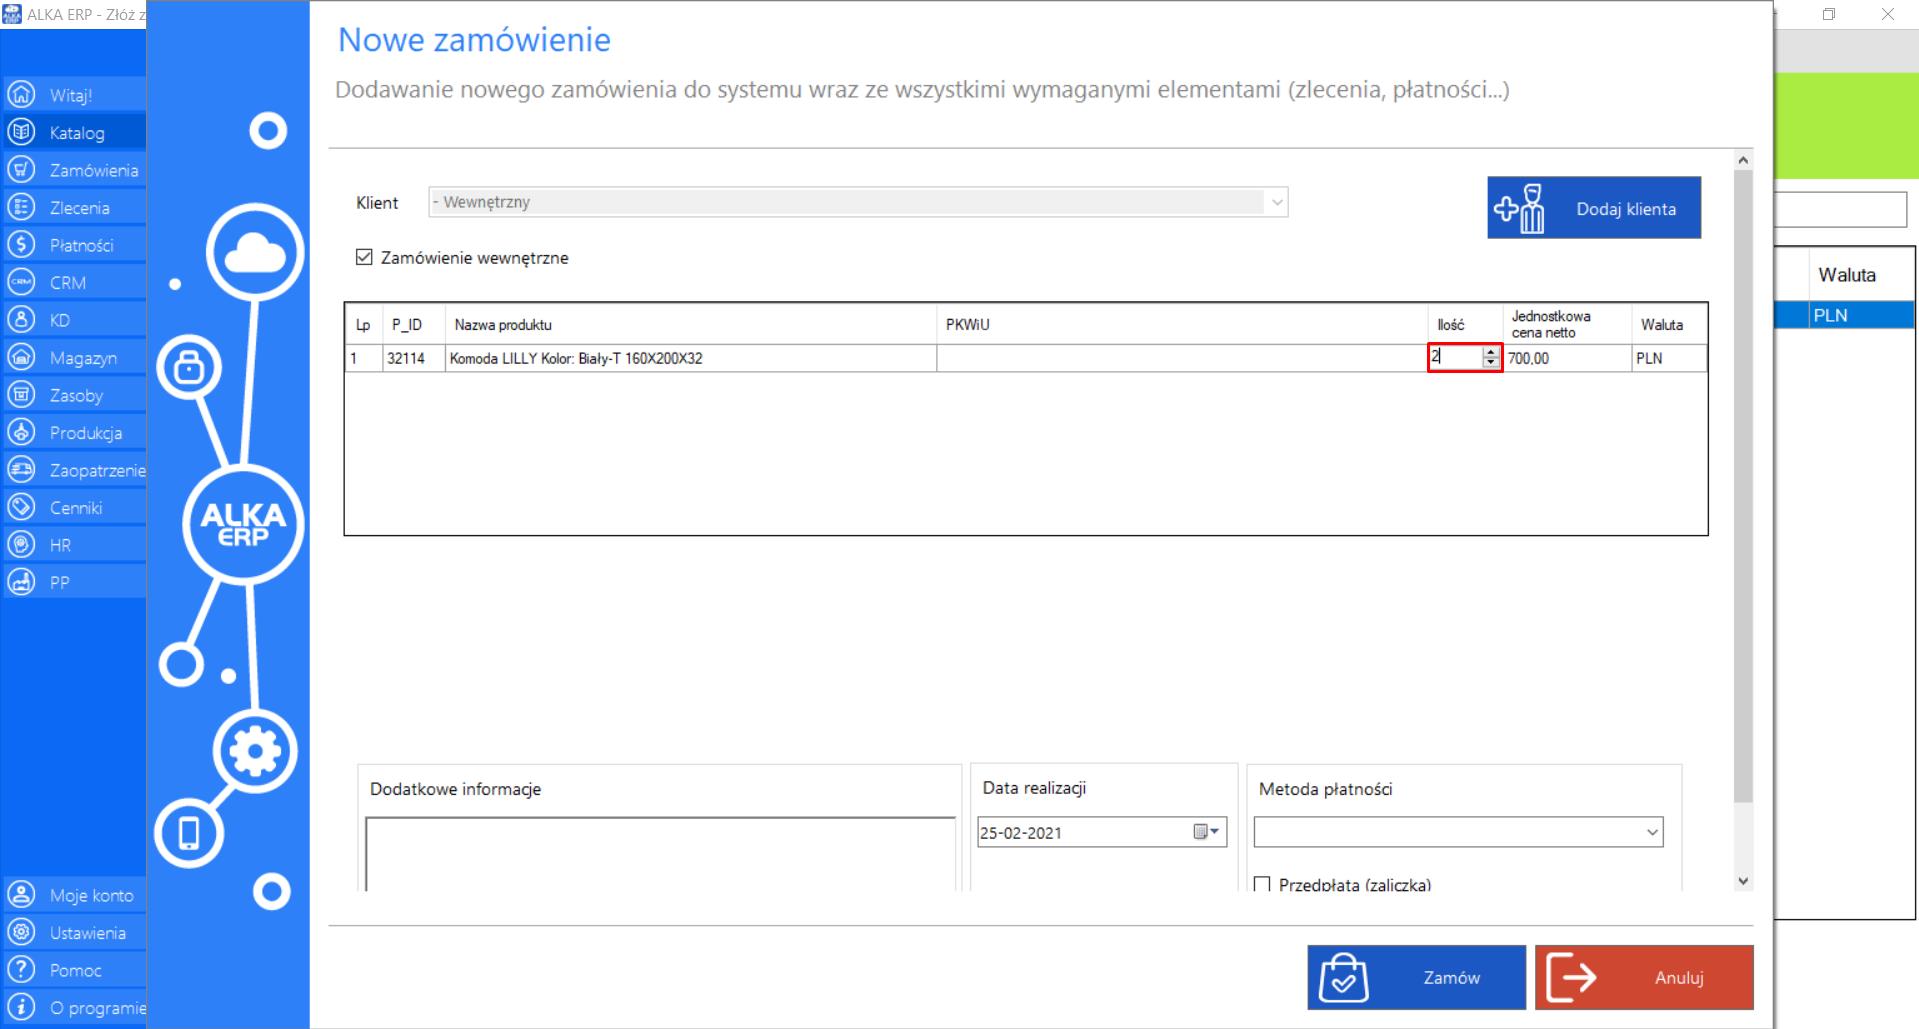Screen dimensions: 1919x1029
Task: Click the KD person icon
Action: (21, 320)
